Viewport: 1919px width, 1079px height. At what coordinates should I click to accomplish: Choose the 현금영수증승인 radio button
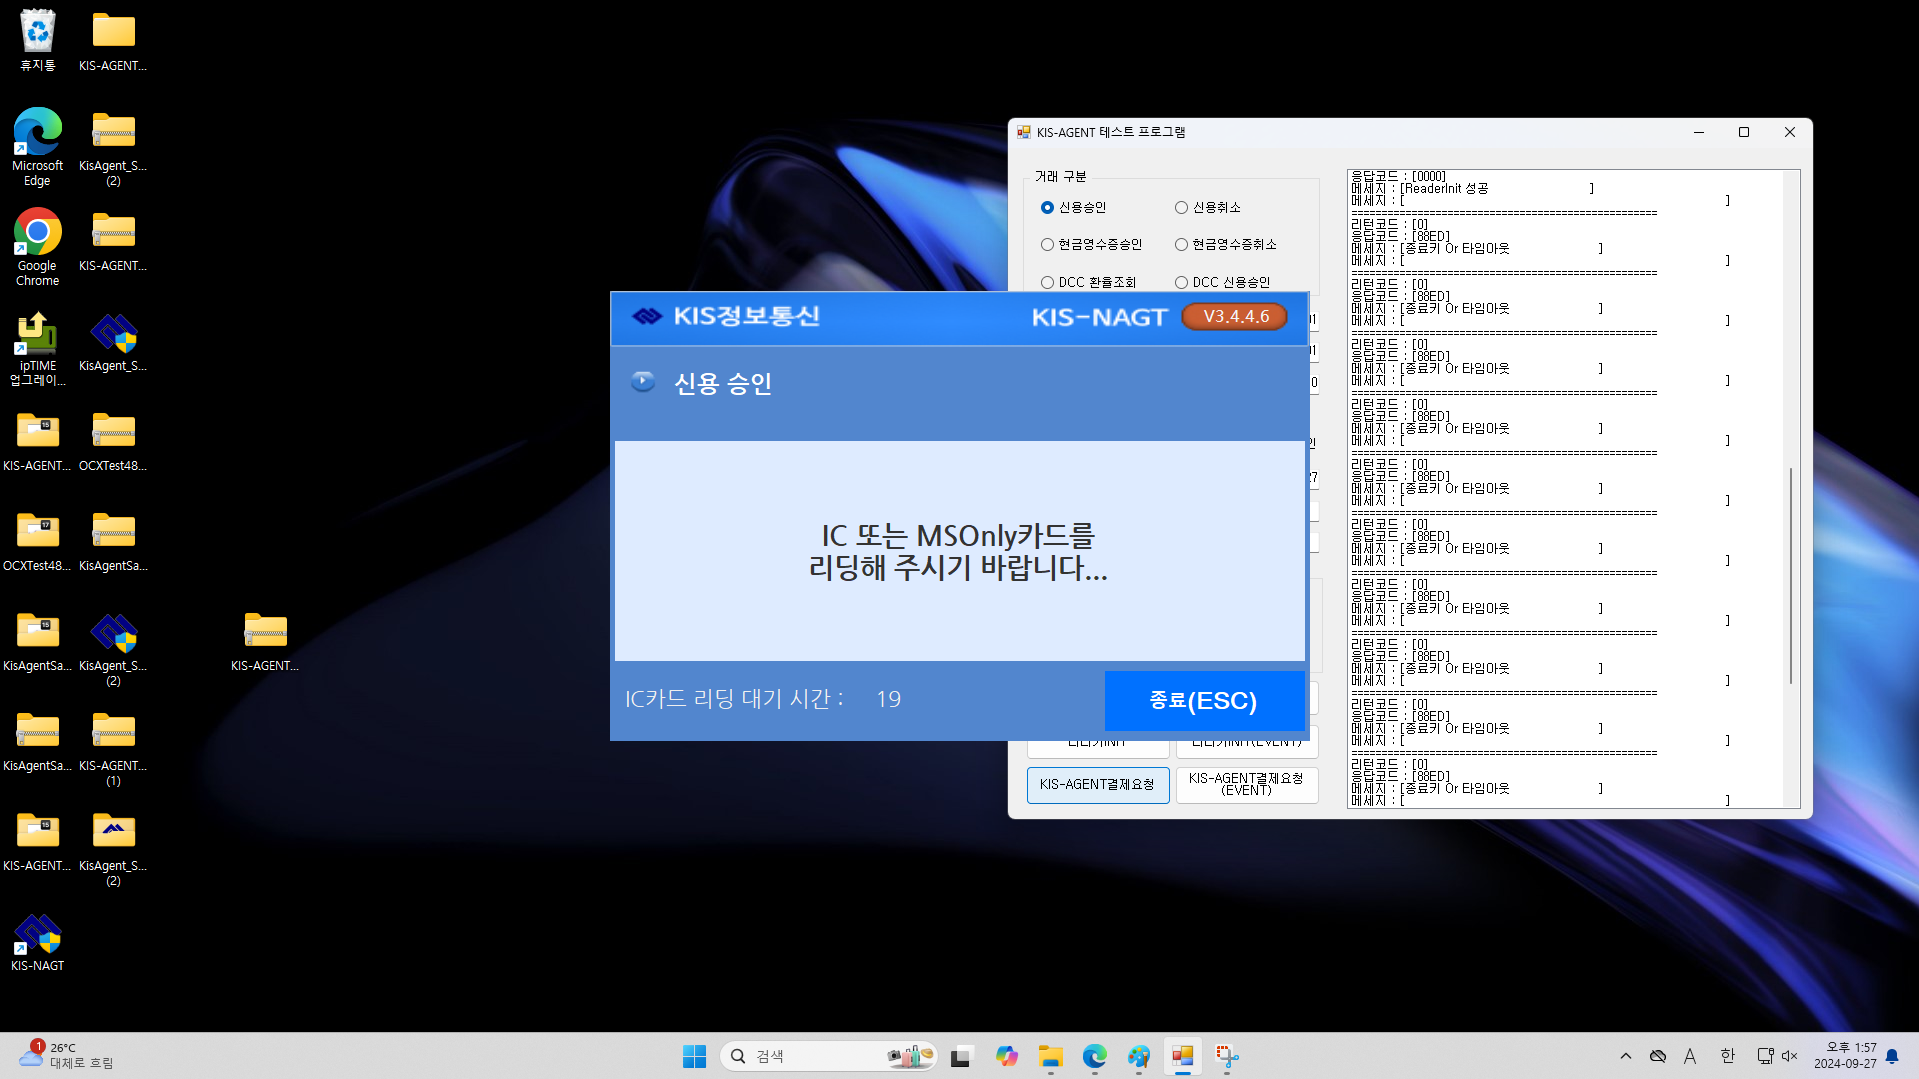pyautogui.click(x=1048, y=244)
